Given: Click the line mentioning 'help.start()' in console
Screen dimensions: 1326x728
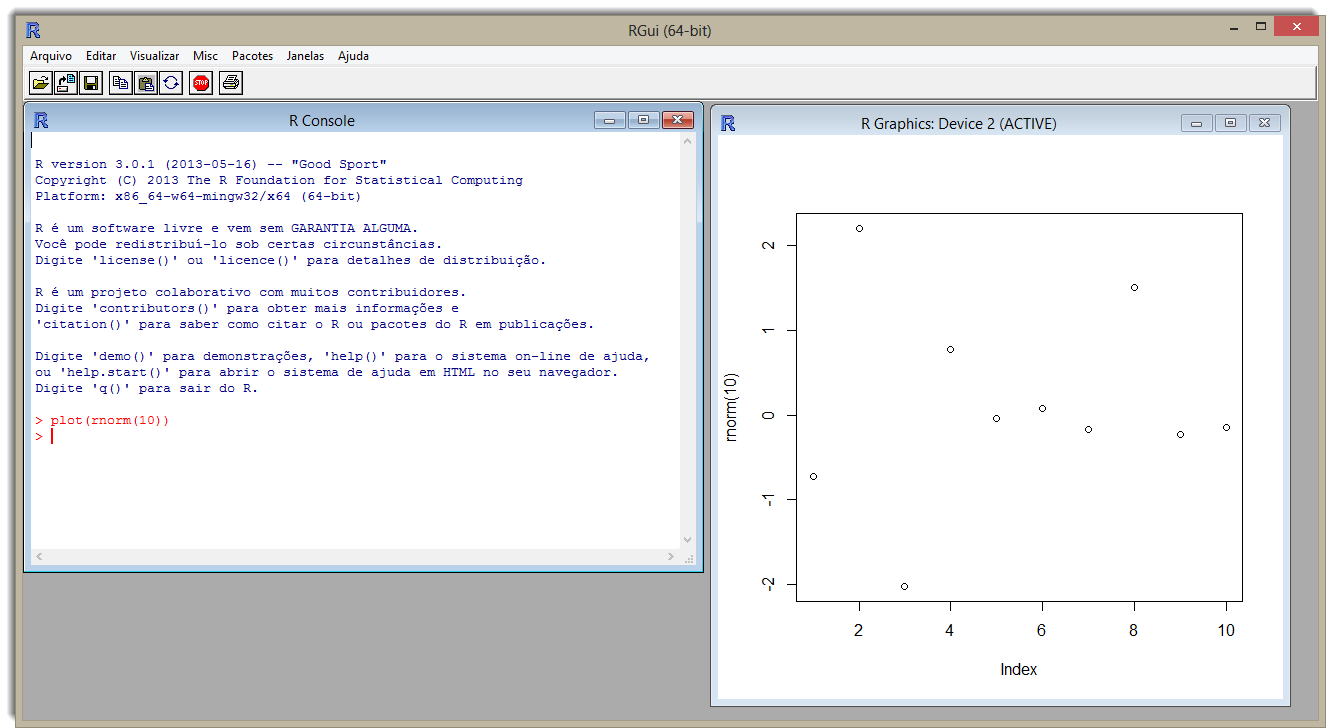Looking at the screenshot, I should point(327,372).
